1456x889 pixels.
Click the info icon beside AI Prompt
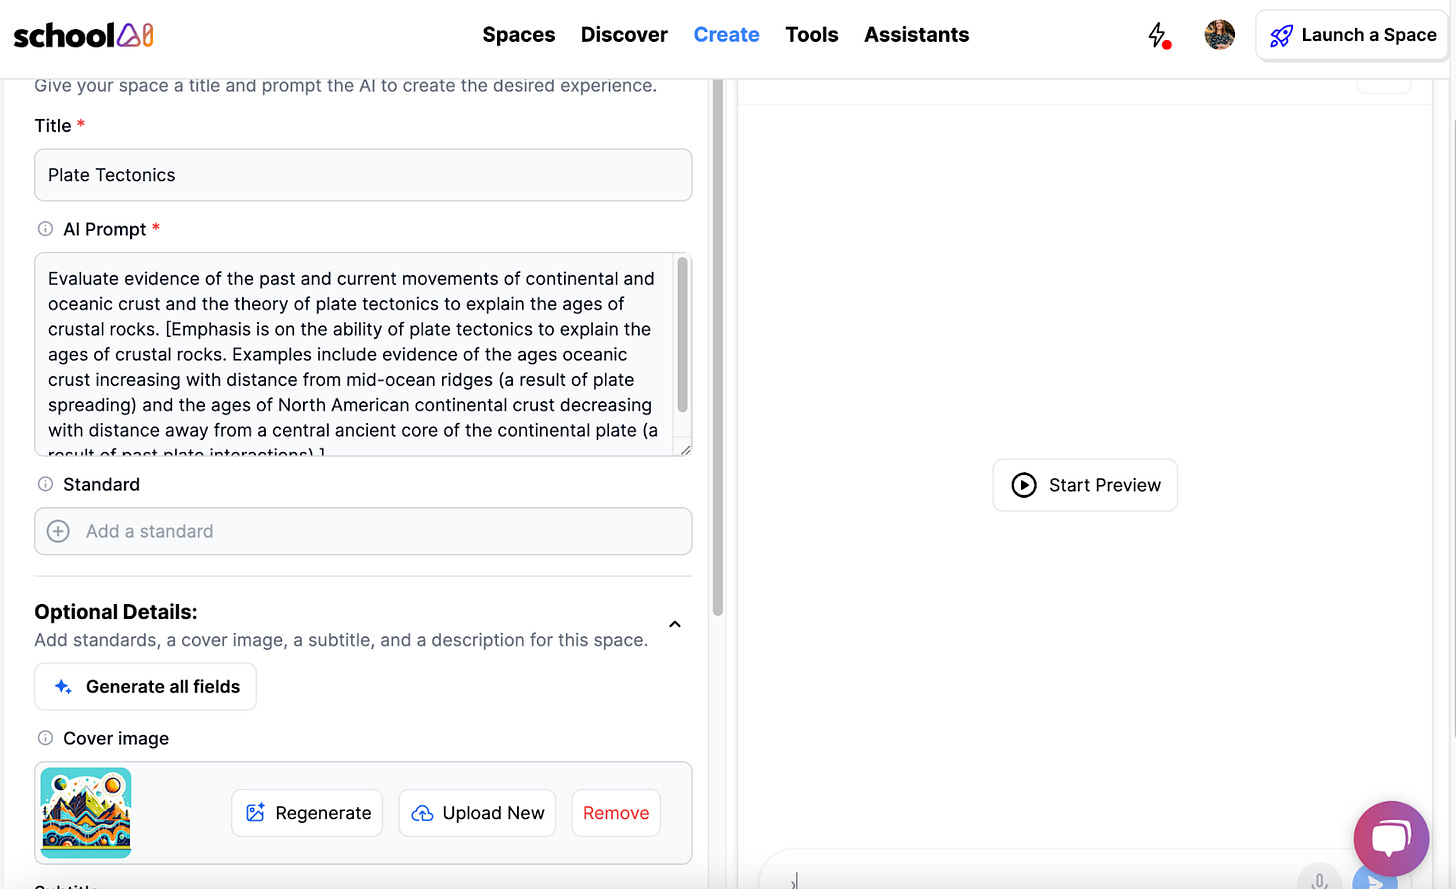(x=45, y=229)
